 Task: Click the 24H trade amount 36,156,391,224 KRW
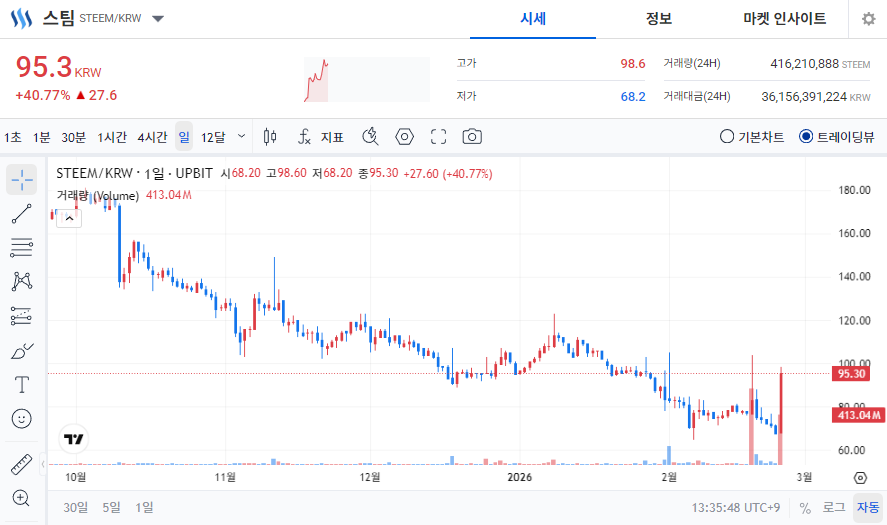pyautogui.click(x=816, y=97)
